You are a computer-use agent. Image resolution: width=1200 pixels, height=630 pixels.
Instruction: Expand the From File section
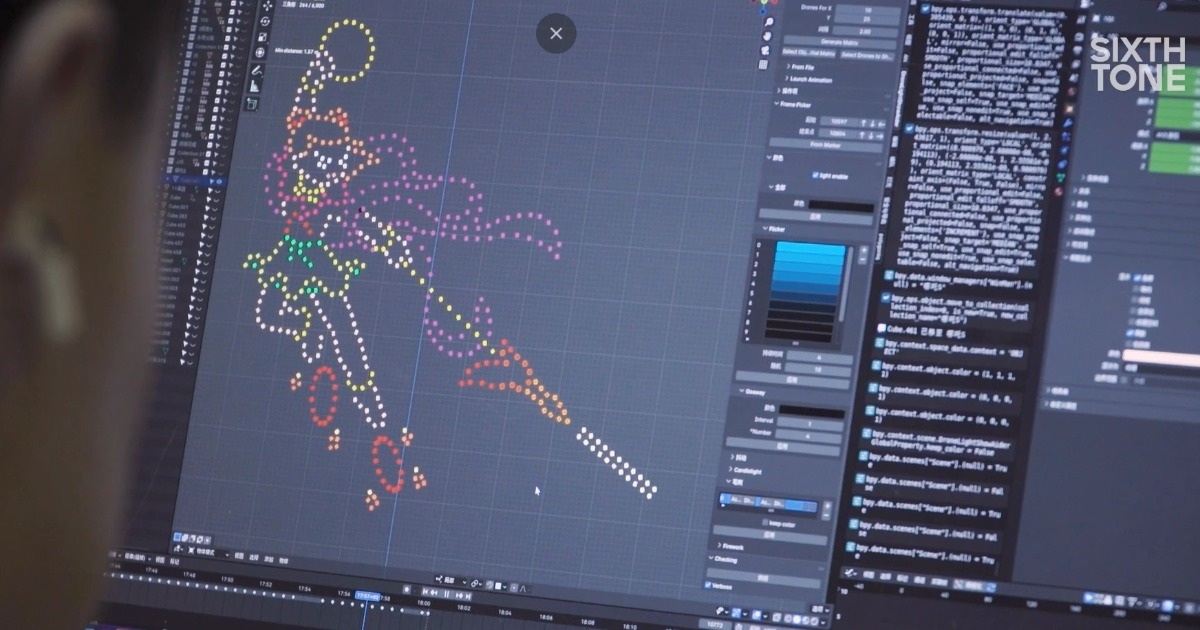coord(801,67)
